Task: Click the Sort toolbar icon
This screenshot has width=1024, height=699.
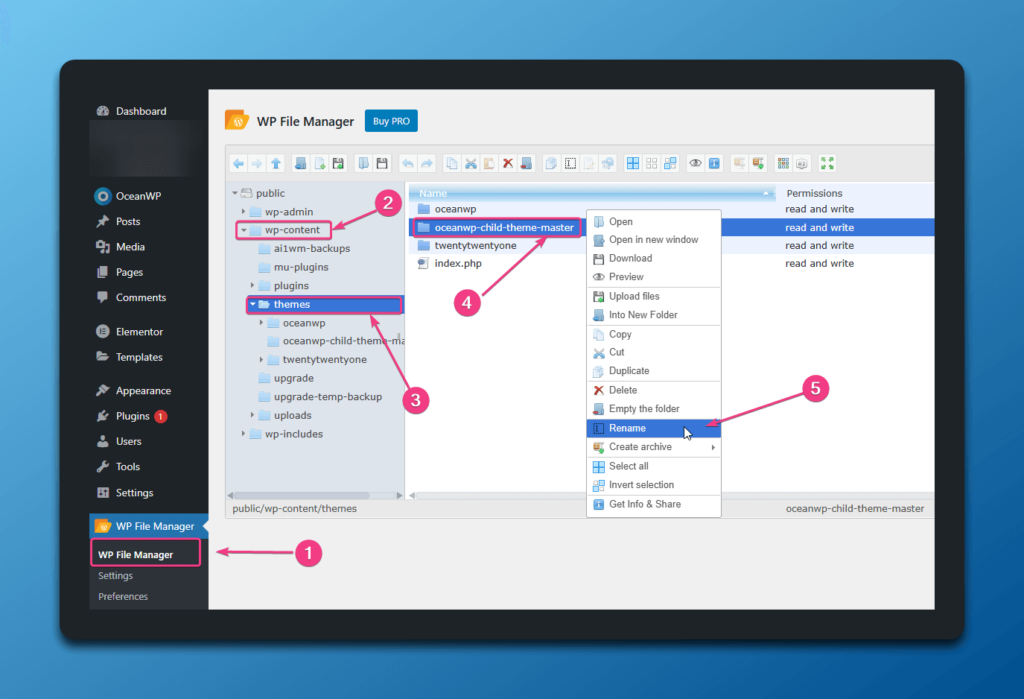Action: pos(802,163)
